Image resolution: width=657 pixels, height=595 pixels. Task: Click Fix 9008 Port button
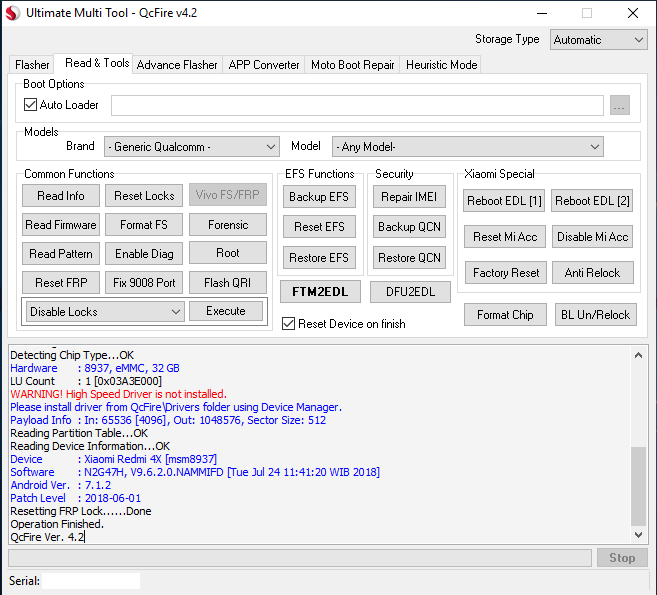click(x=144, y=282)
